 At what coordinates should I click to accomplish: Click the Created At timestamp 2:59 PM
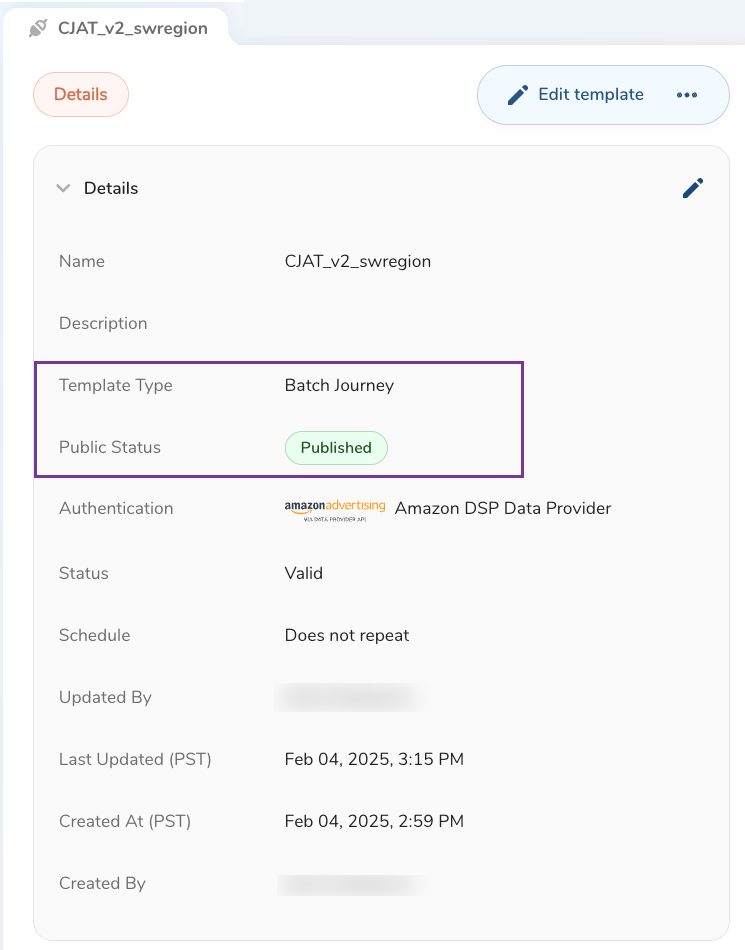point(374,822)
